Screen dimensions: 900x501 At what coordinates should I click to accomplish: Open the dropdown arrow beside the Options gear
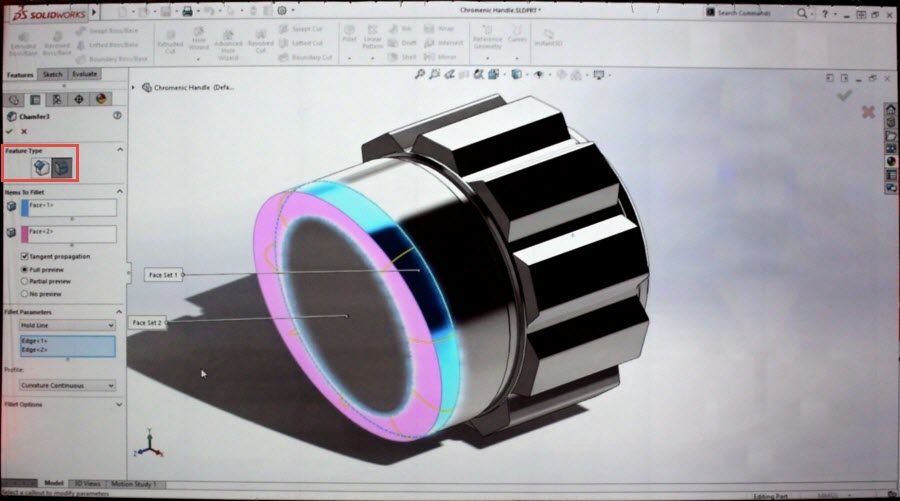(293, 10)
